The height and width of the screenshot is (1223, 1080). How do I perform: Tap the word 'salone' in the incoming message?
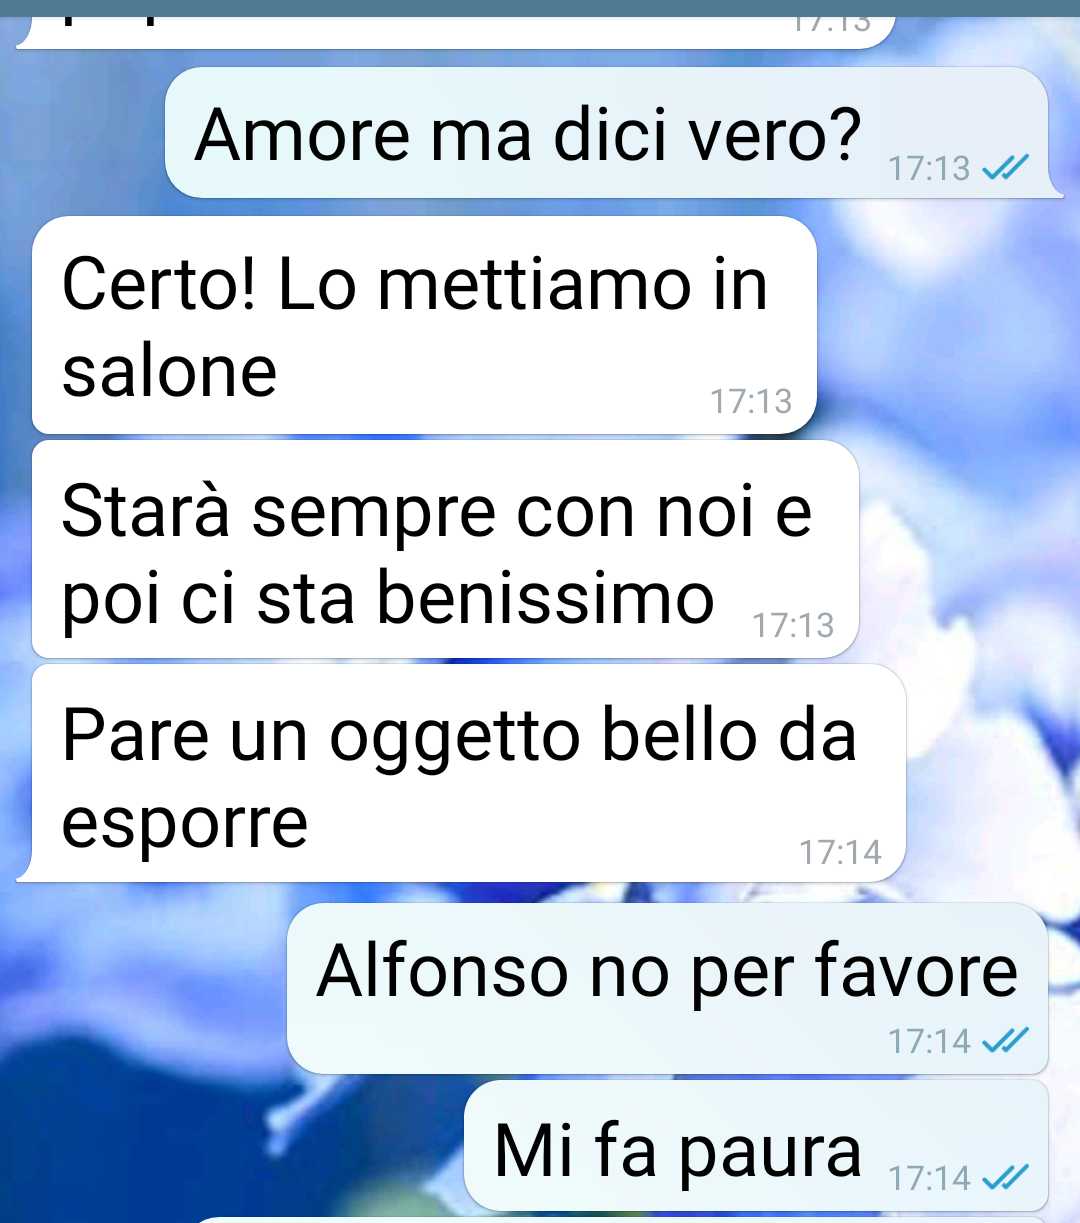(x=169, y=372)
